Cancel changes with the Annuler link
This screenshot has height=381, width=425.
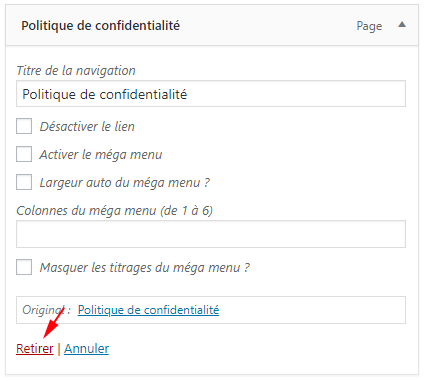(86, 349)
